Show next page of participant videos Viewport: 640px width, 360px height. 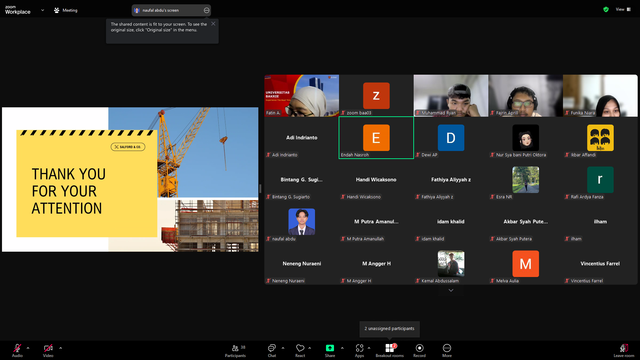tap(451, 290)
